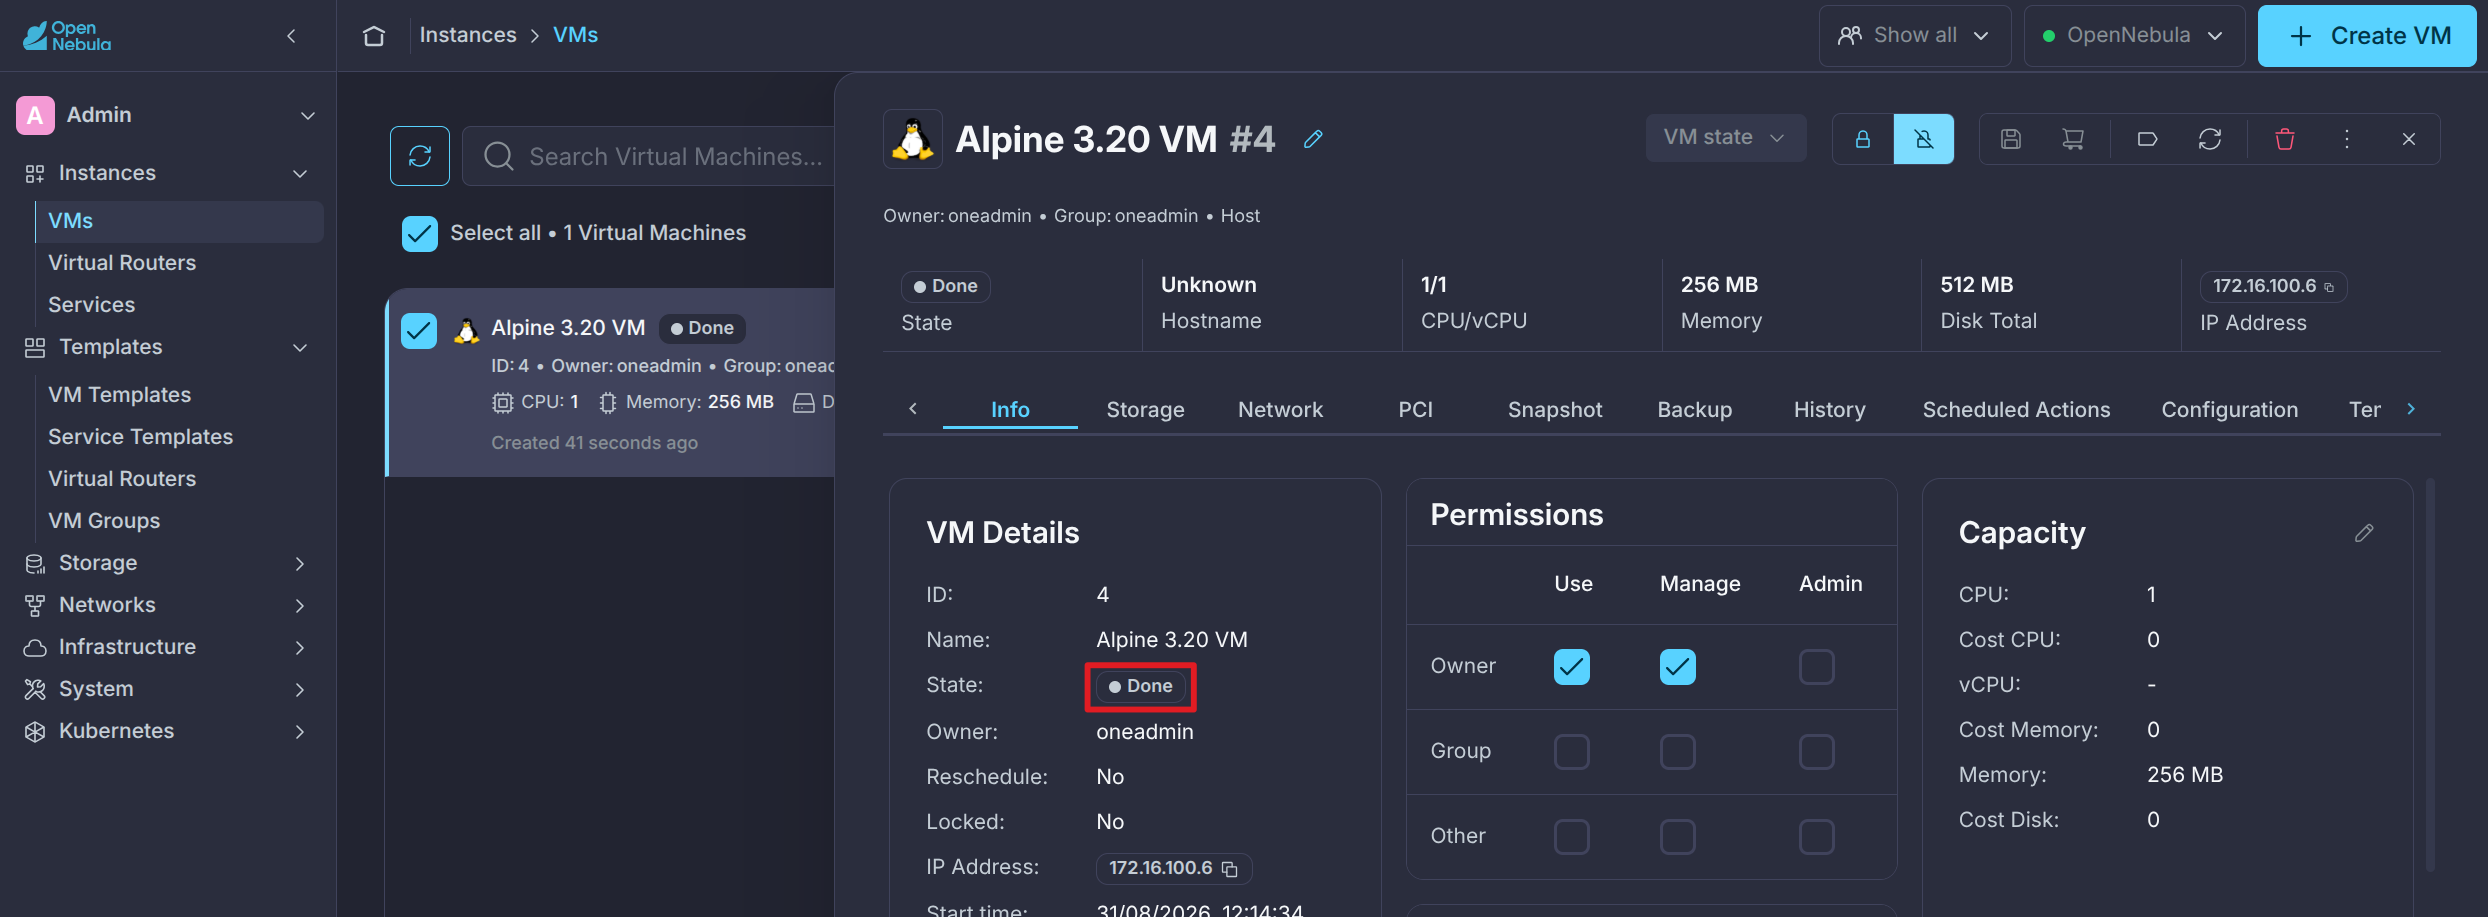Copy the IP address in the summary header
2488x917 pixels.
pyautogui.click(x=2329, y=287)
